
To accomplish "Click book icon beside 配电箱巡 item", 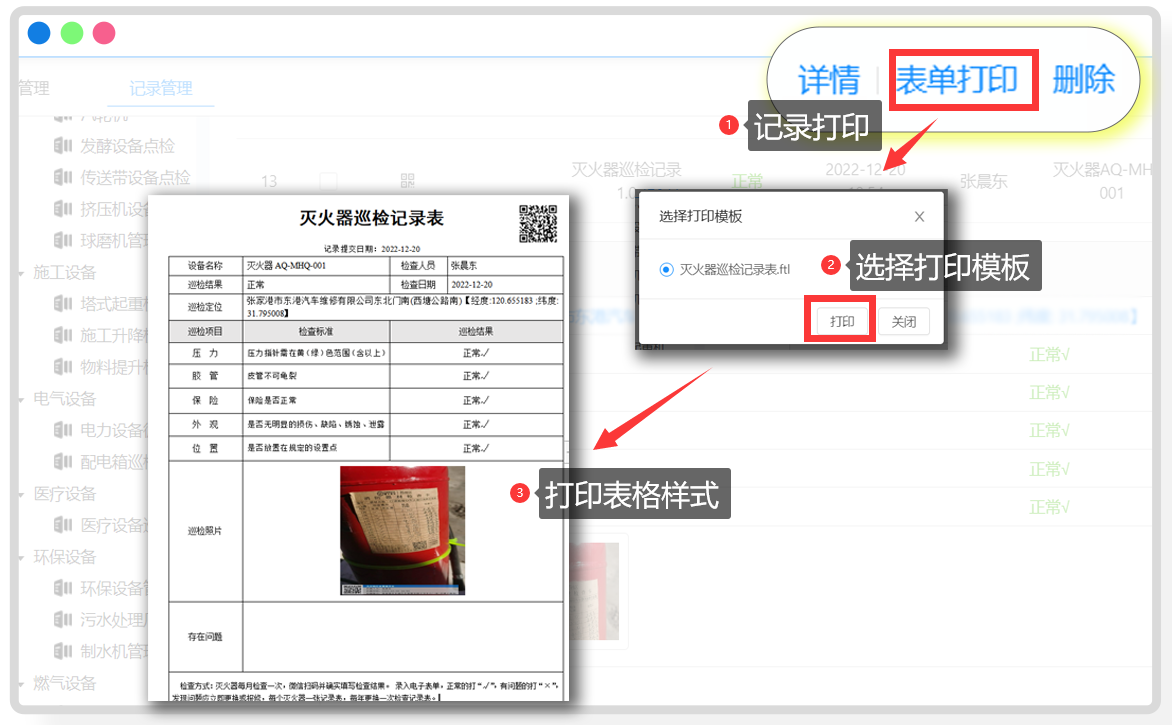I will [x=63, y=461].
